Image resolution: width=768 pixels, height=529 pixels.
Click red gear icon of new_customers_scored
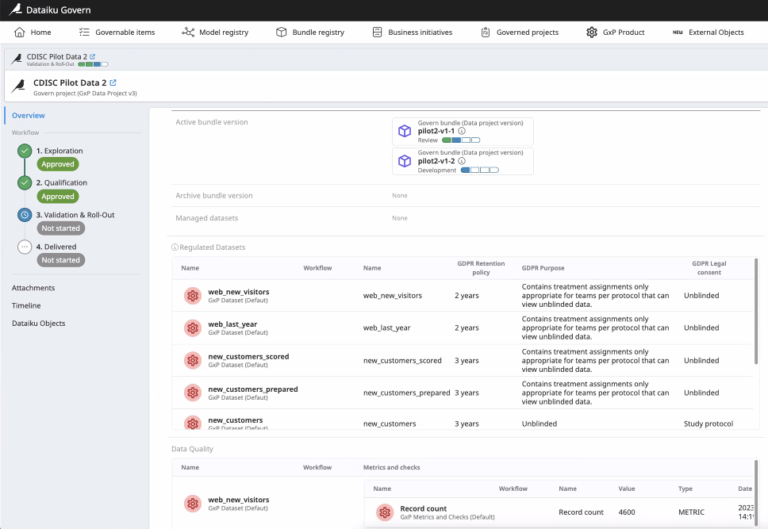point(192,361)
